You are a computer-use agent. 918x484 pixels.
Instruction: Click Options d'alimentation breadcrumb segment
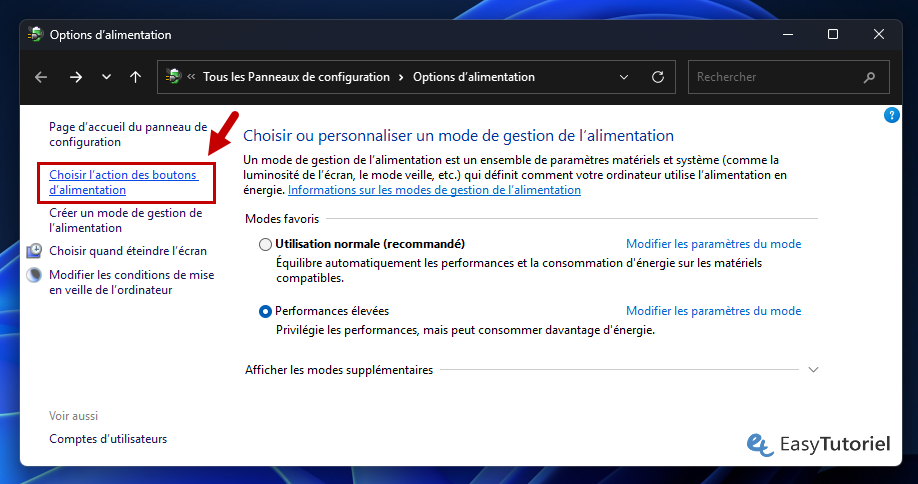click(x=474, y=77)
